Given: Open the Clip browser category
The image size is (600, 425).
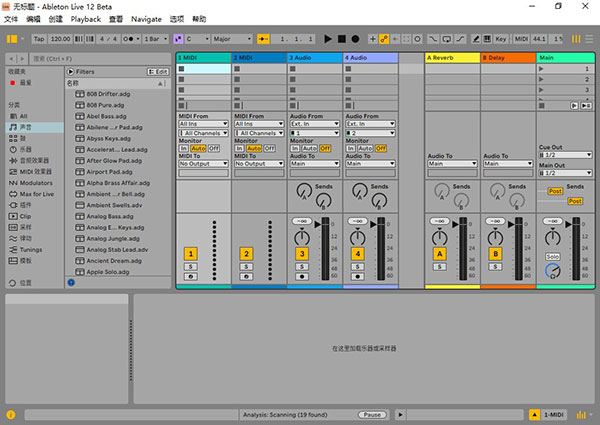Looking at the screenshot, I should (x=34, y=216).
